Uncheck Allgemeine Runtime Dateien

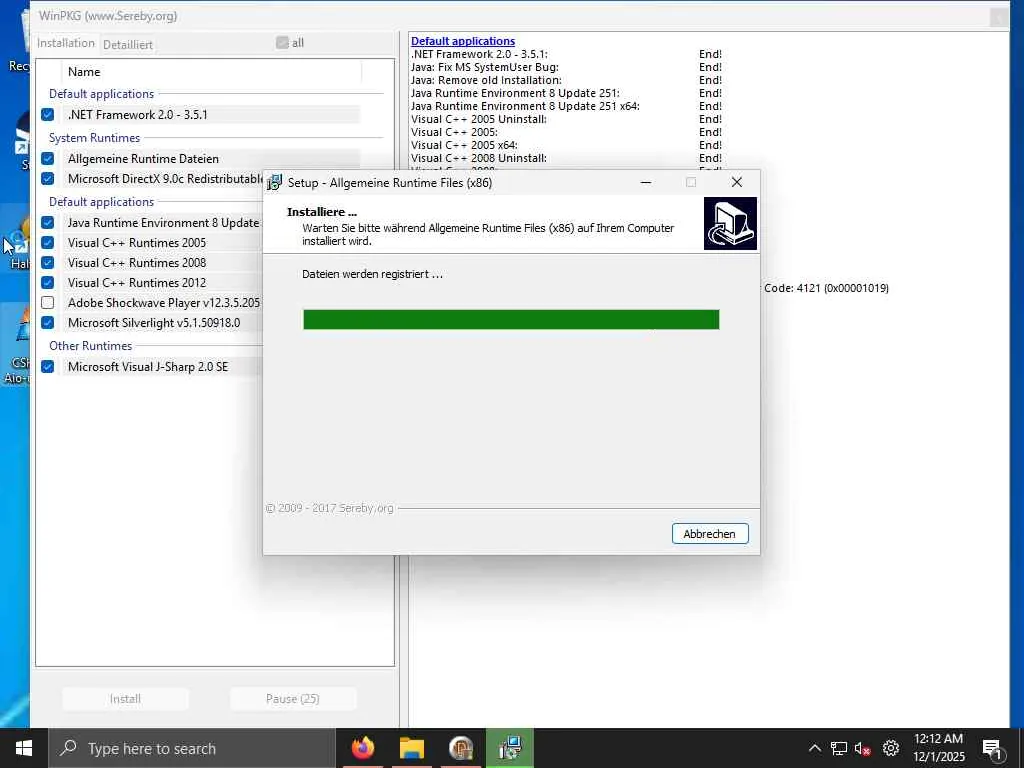pos(48,159)
